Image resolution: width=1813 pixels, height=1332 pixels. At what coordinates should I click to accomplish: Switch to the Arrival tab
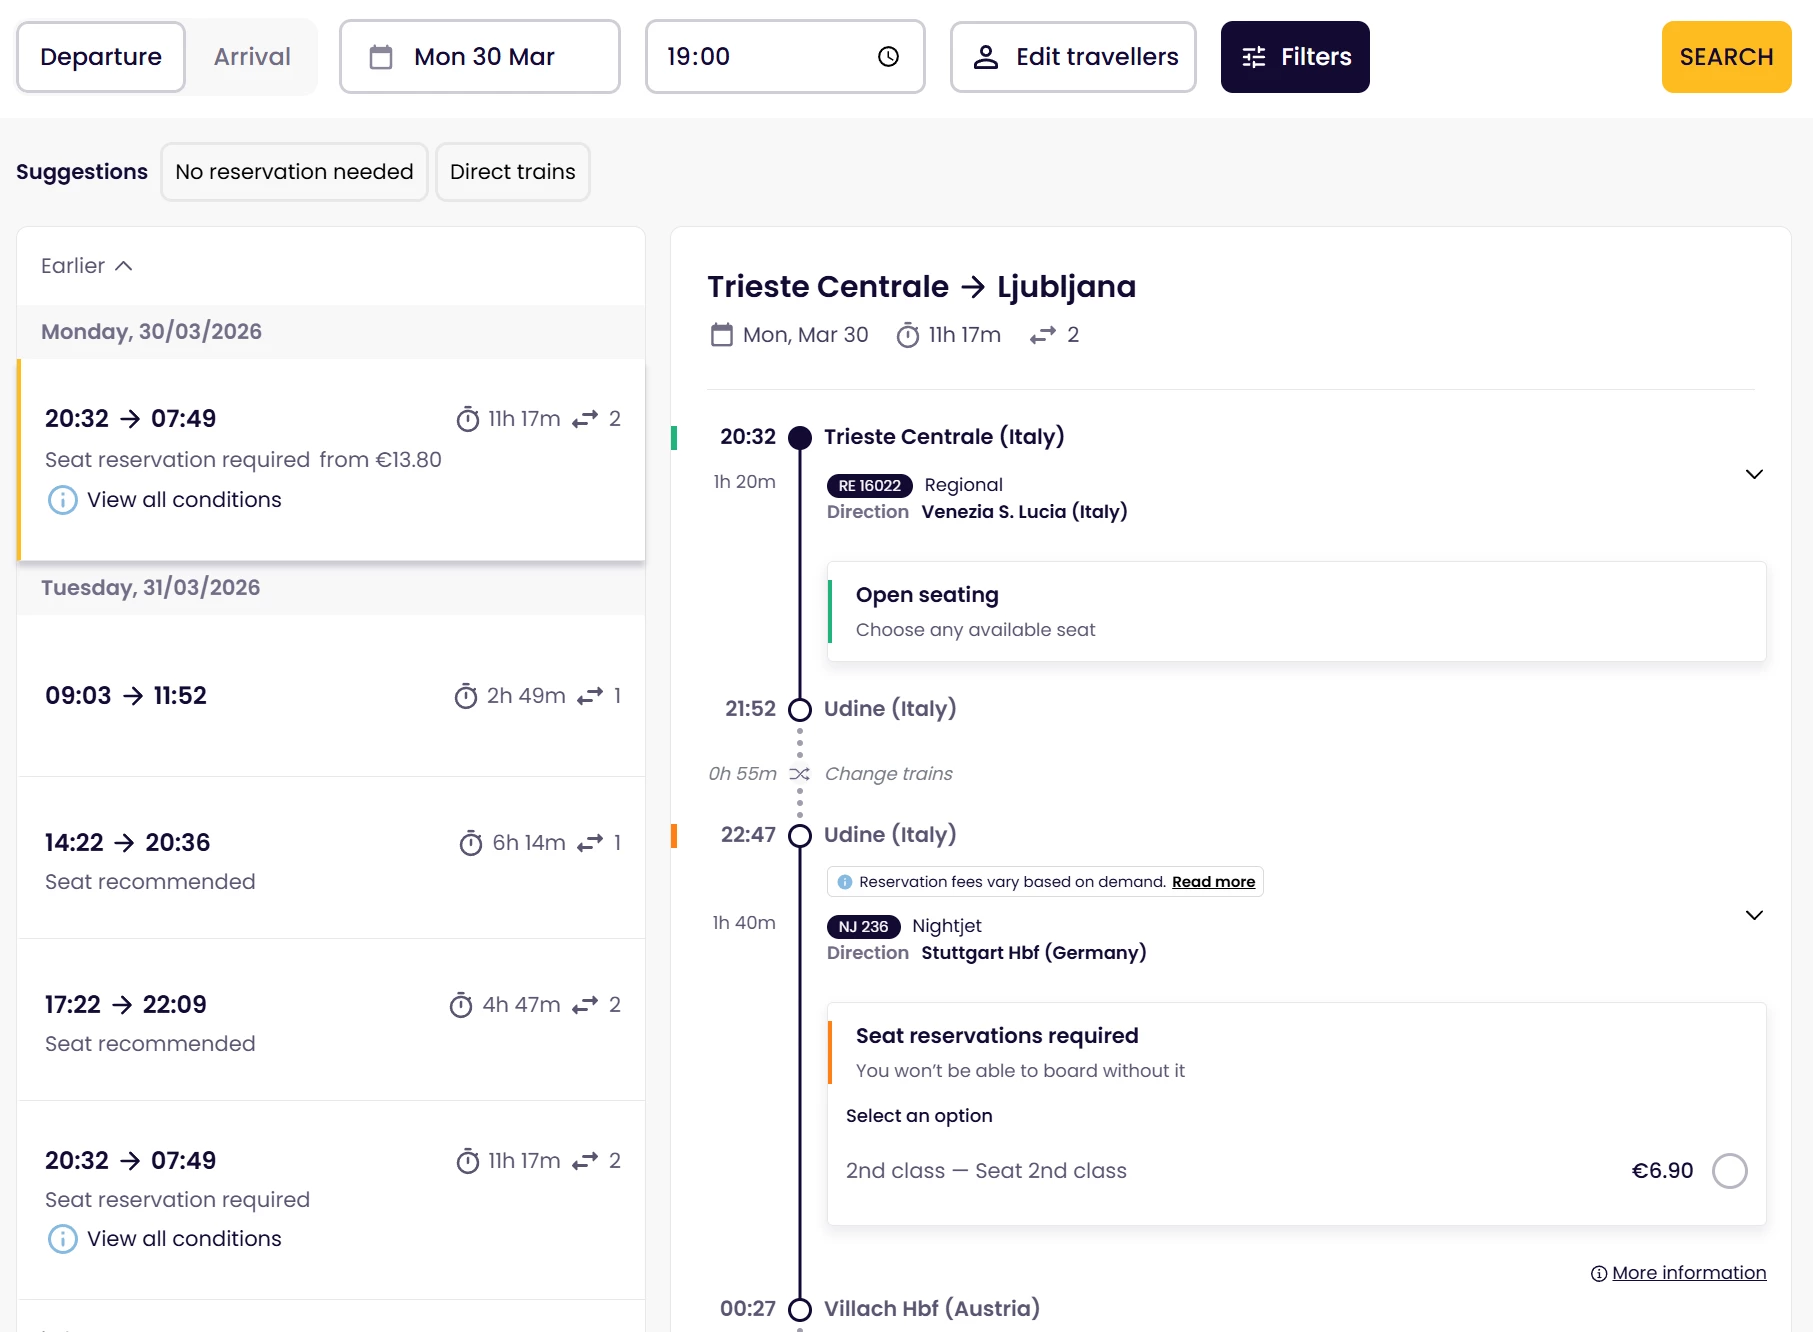click(252, 57)
